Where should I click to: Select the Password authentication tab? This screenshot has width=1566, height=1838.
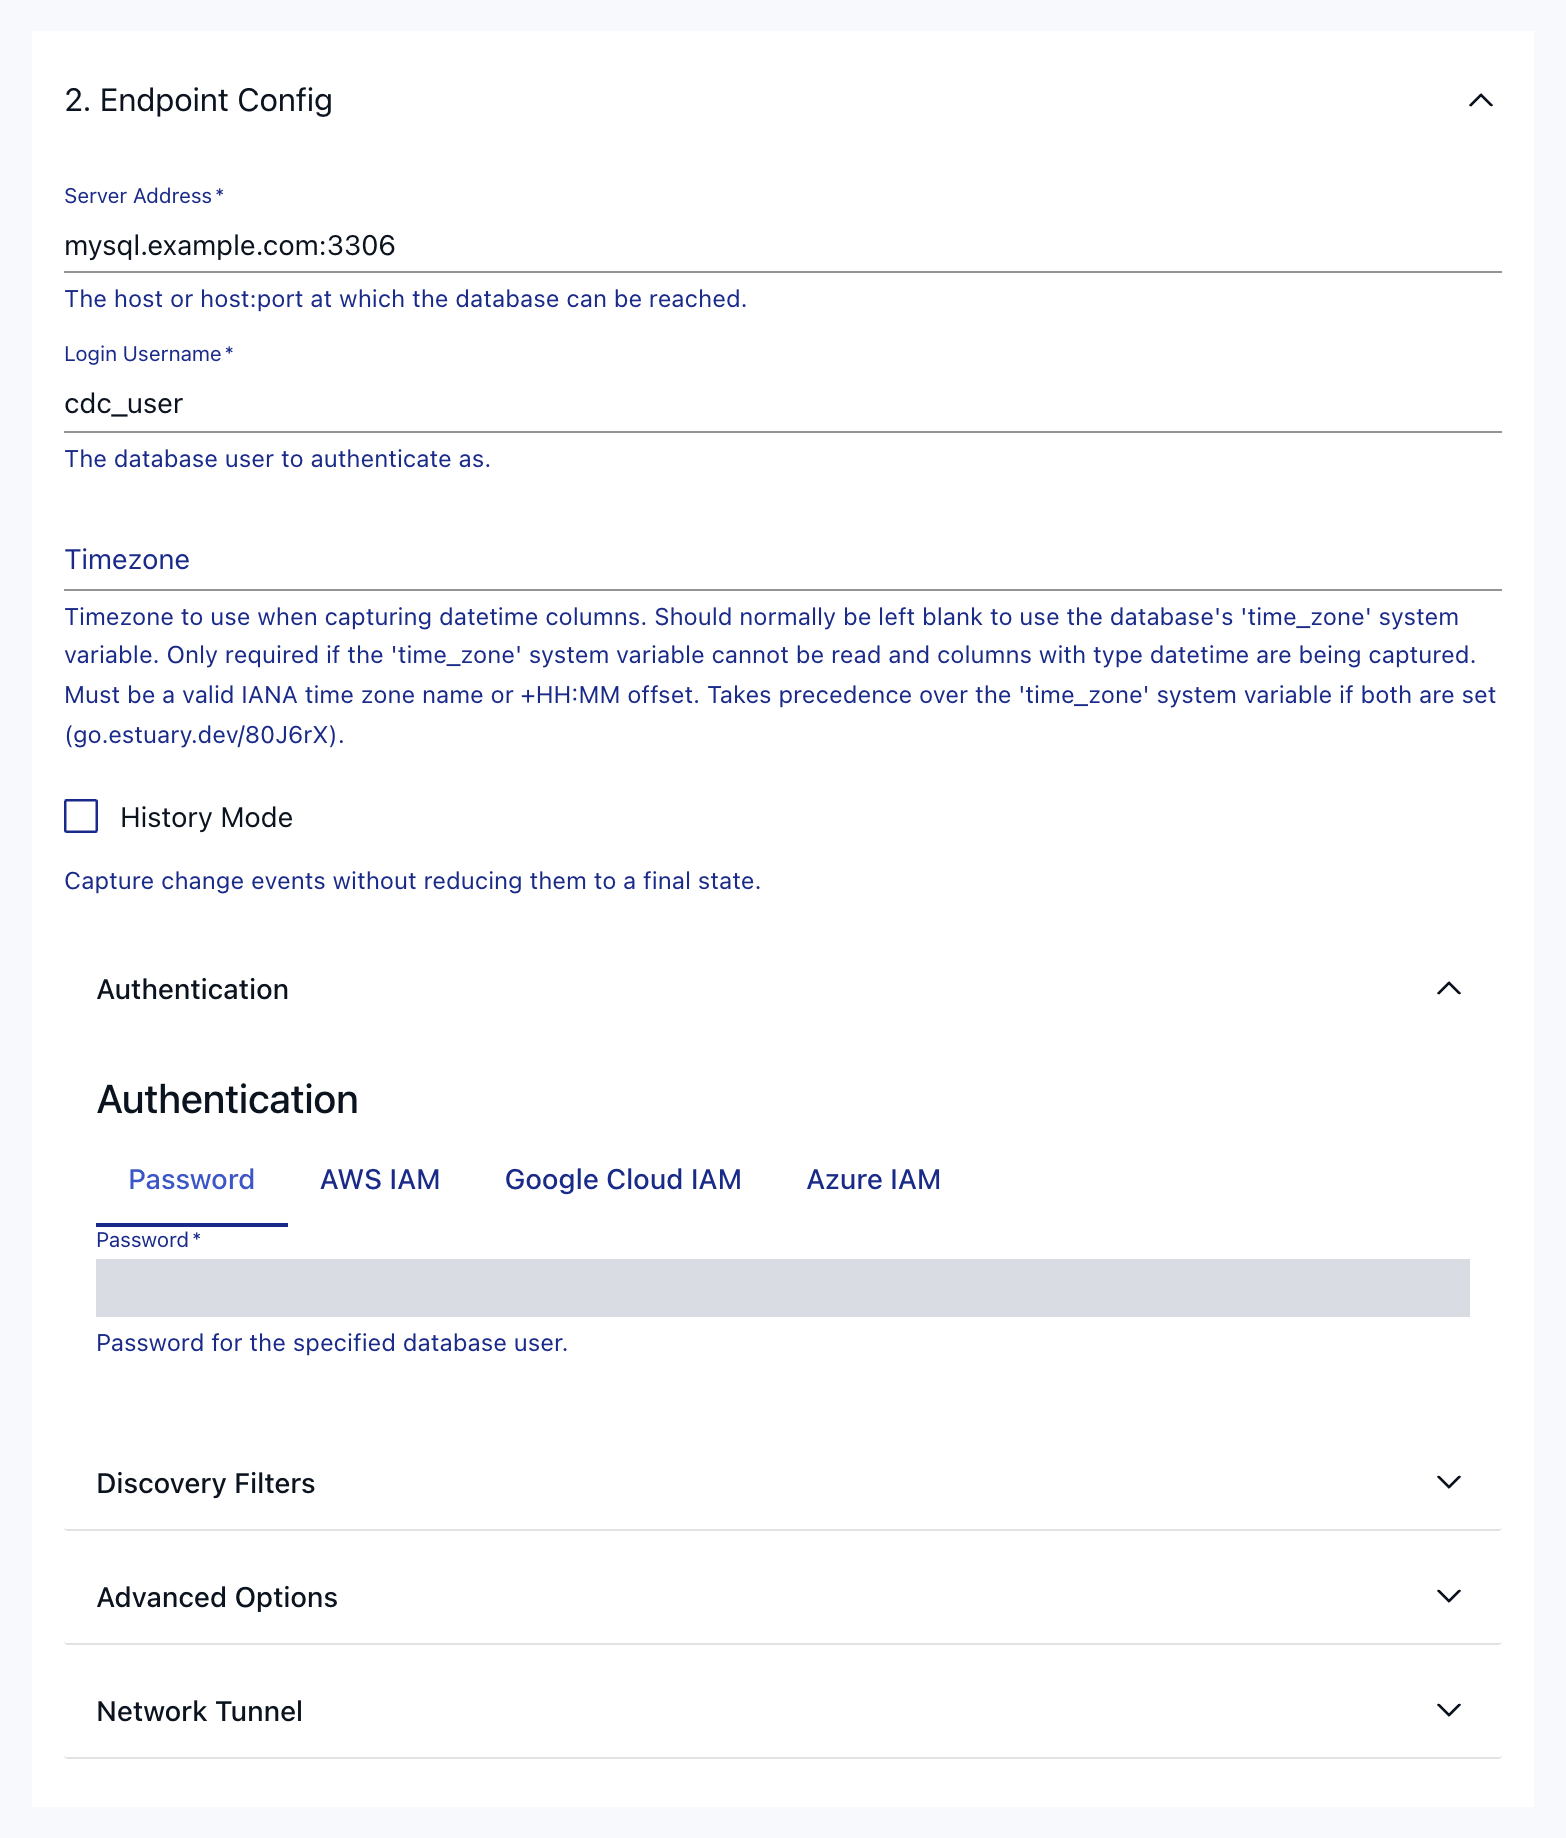pos(191,1180)
